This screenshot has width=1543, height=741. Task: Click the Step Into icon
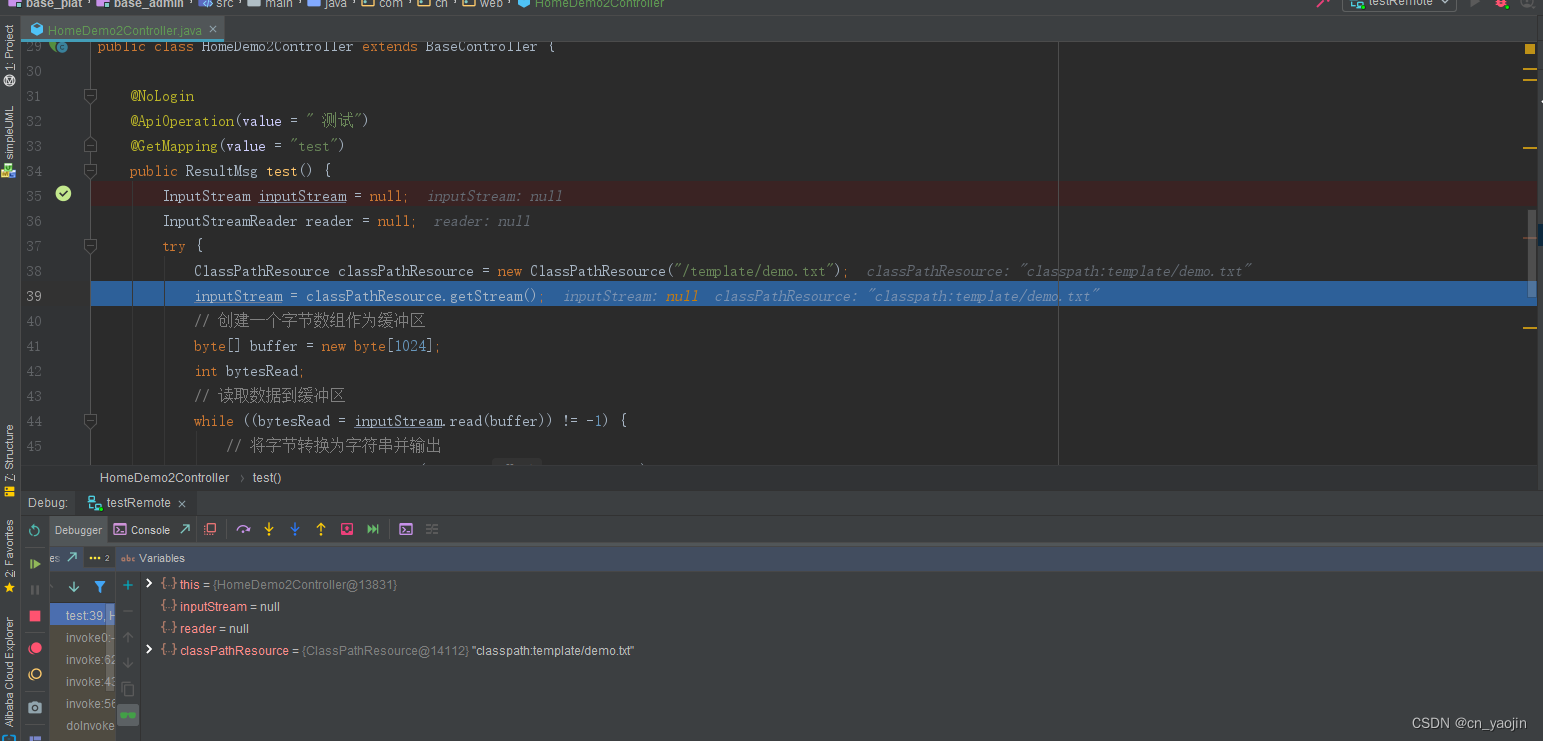click(268, 529)
